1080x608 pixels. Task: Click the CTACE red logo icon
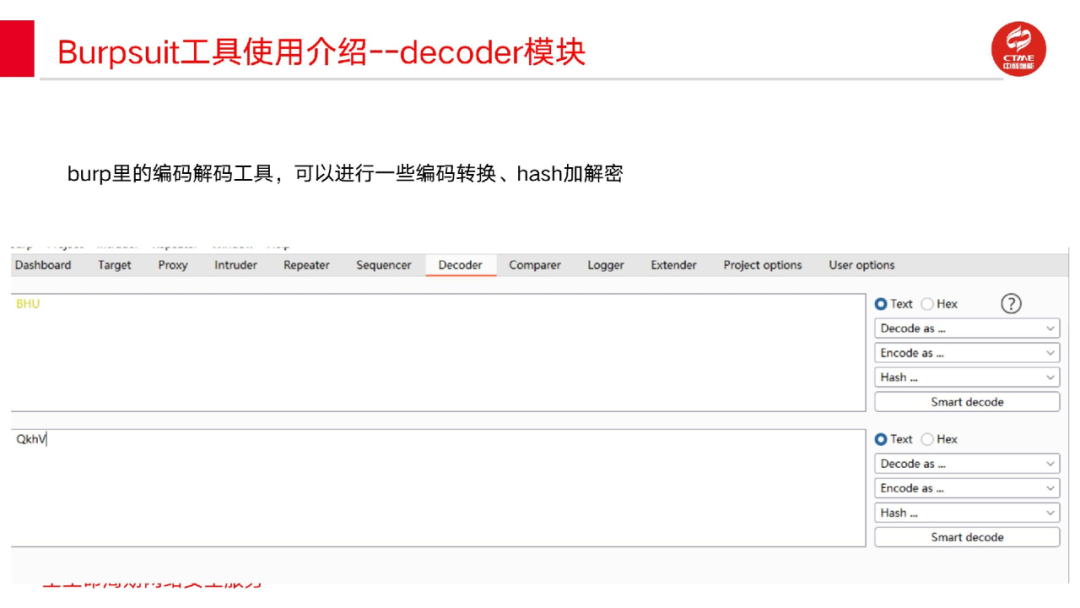point(1018,49)
